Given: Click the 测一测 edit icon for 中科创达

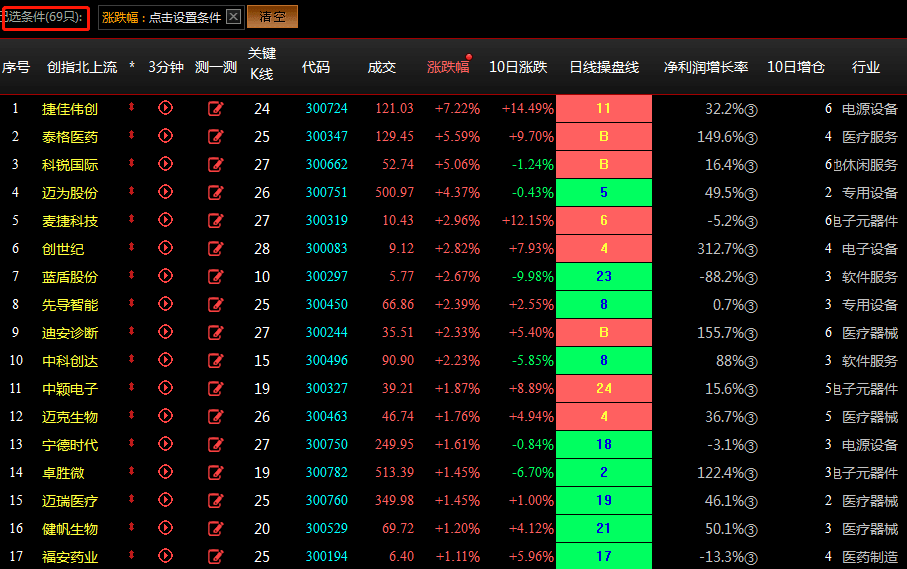Looking at the screenshot, I should coord(216,360).
